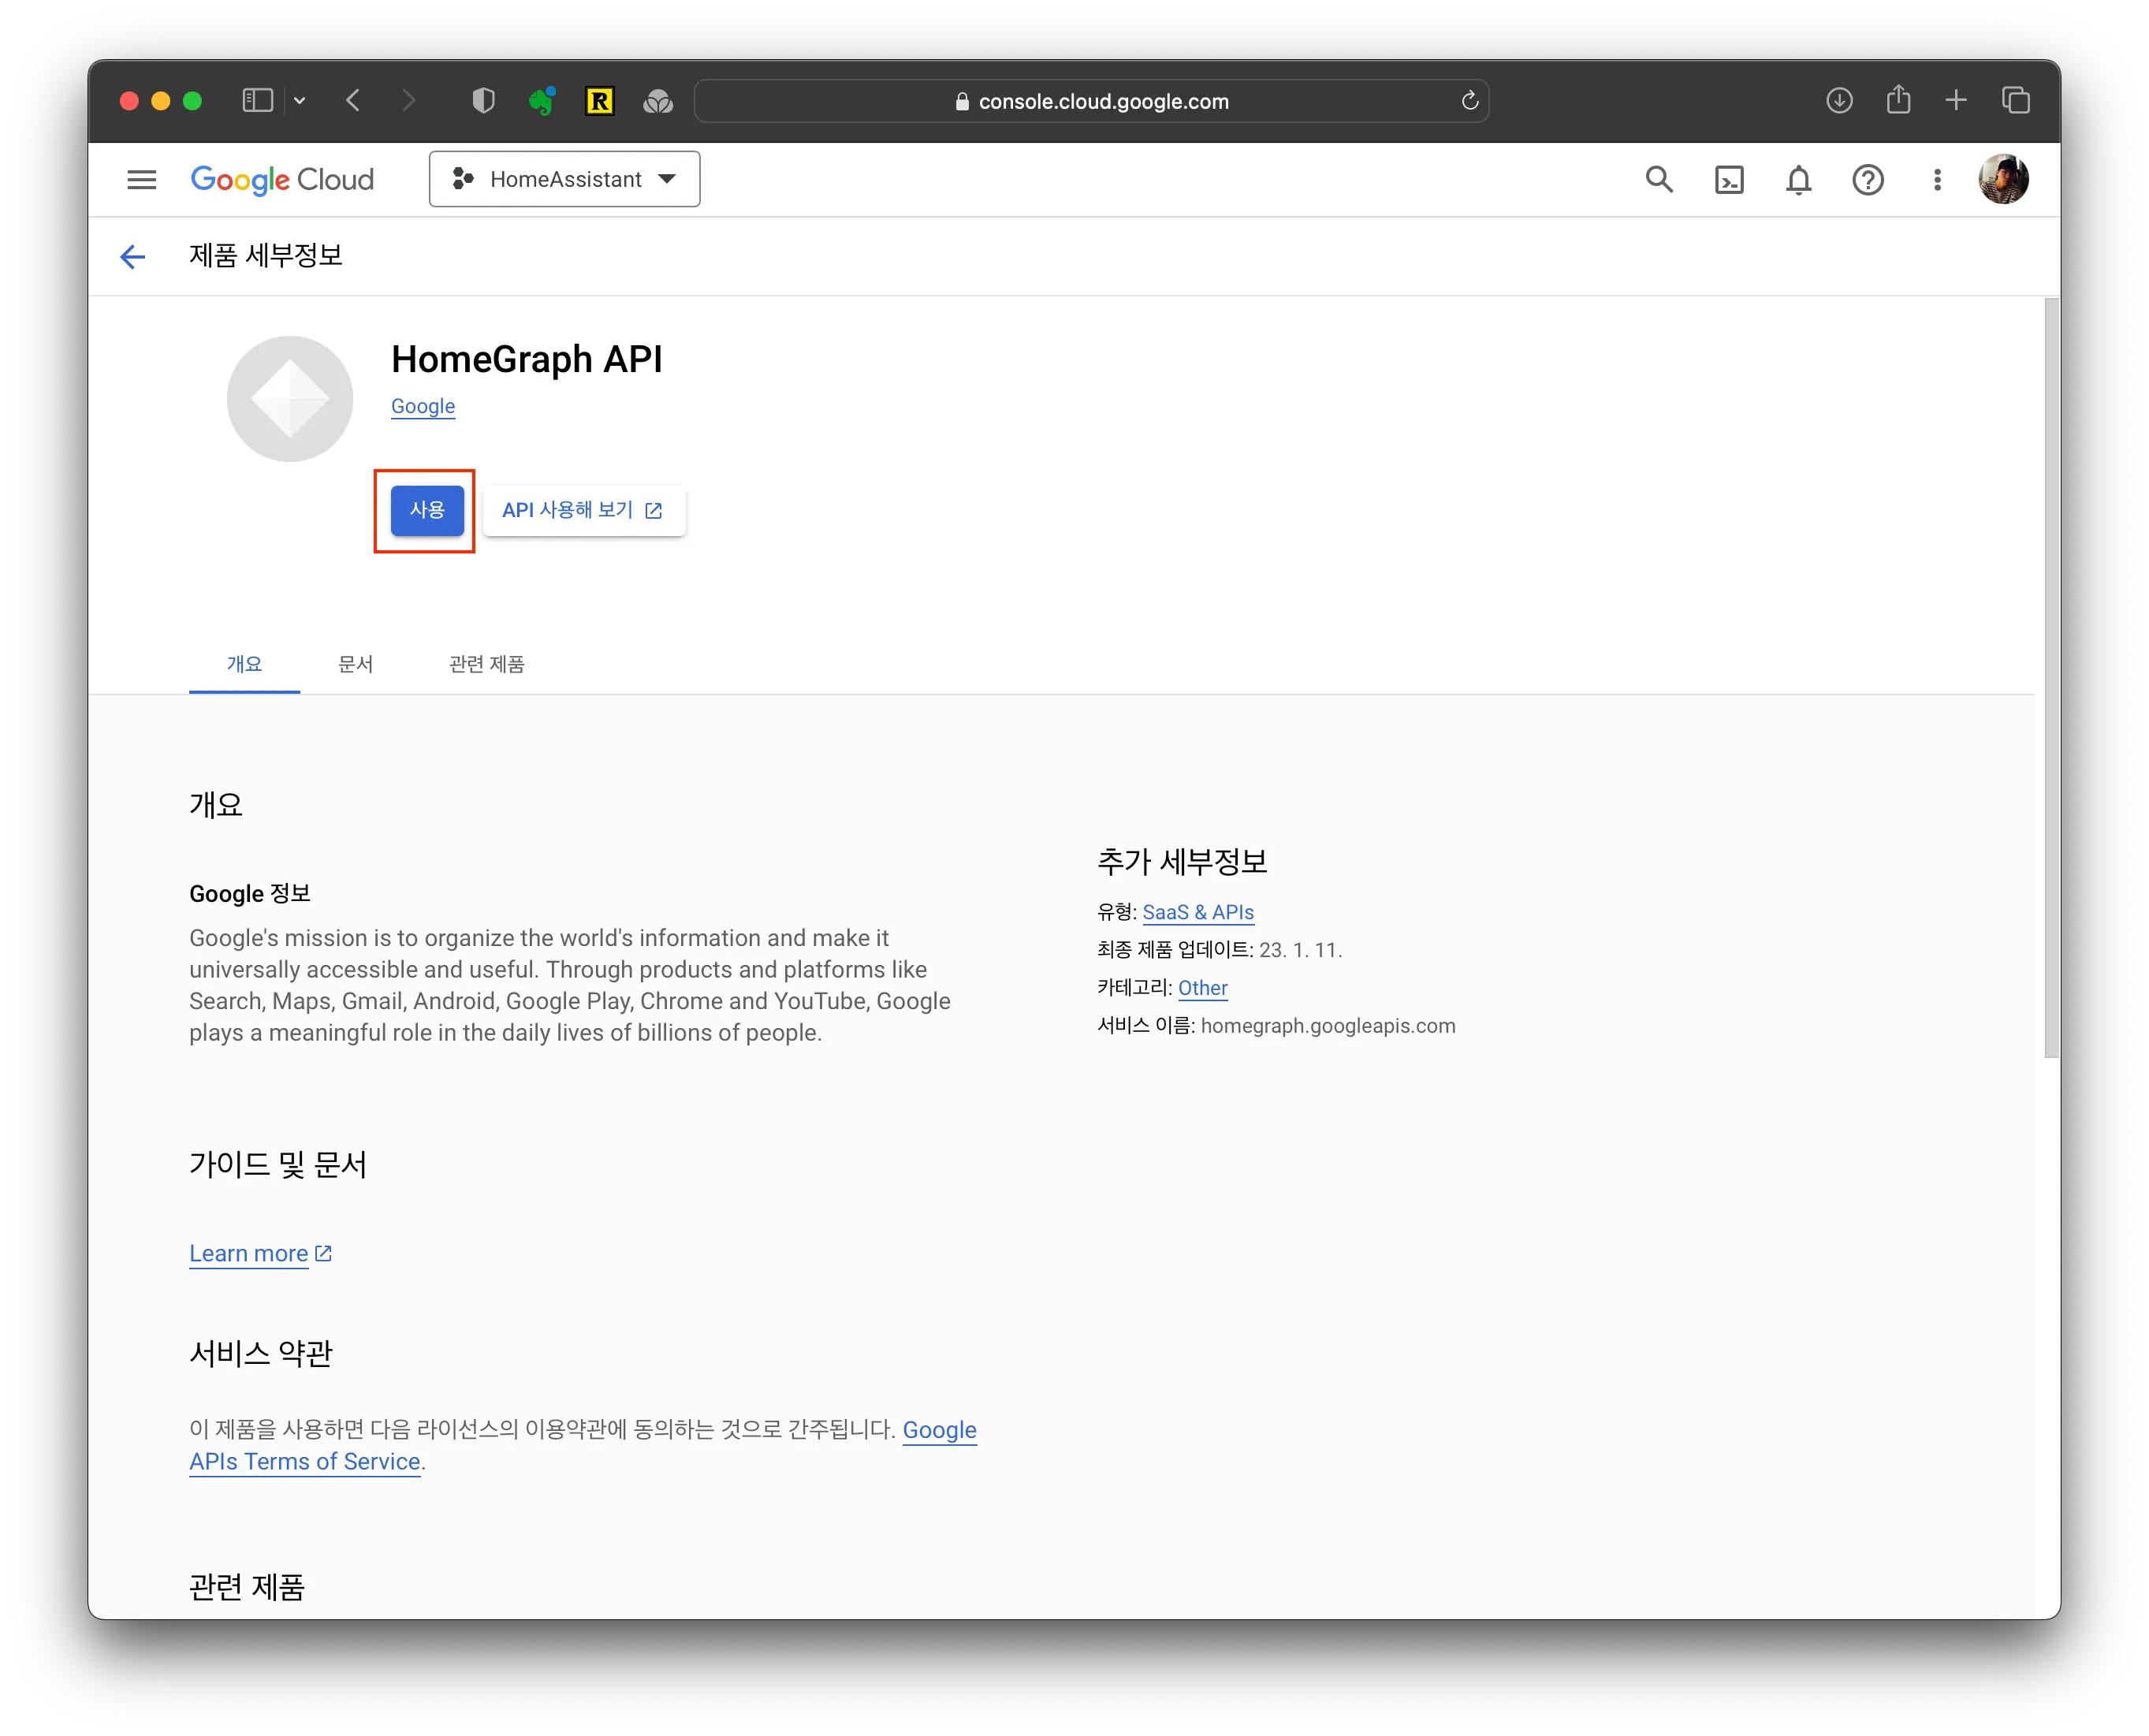Open the Safari share button
The height and width of the screenshot is (1736, 2149).
[x=1898, y=100]
